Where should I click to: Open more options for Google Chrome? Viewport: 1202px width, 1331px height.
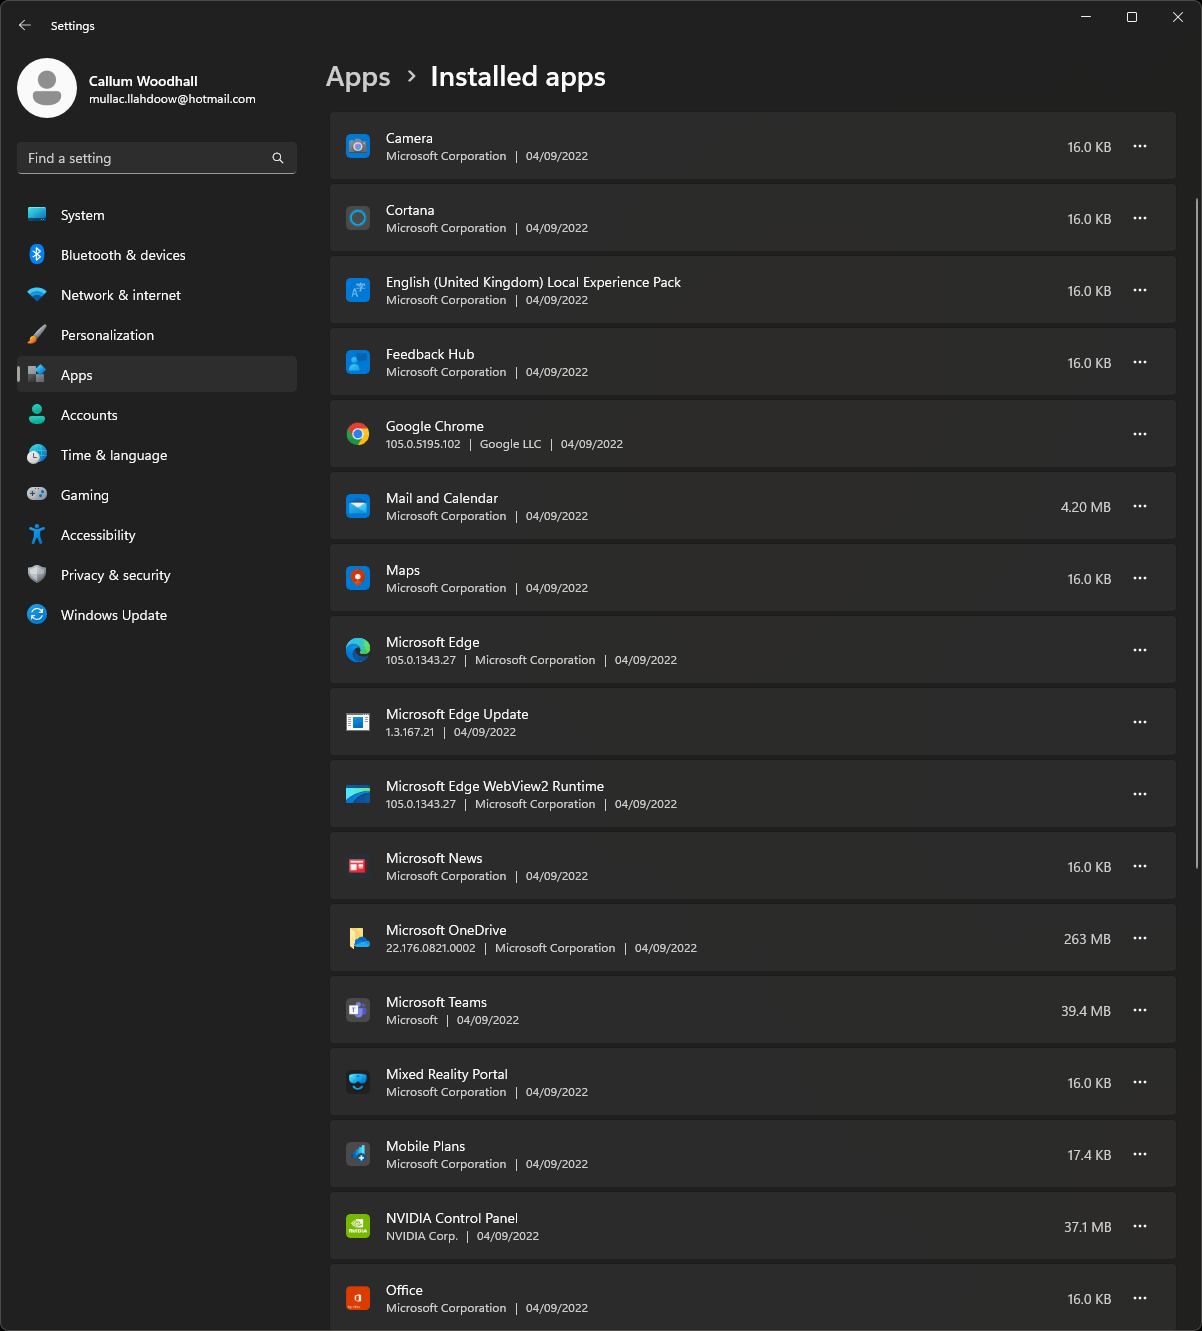1140,434
